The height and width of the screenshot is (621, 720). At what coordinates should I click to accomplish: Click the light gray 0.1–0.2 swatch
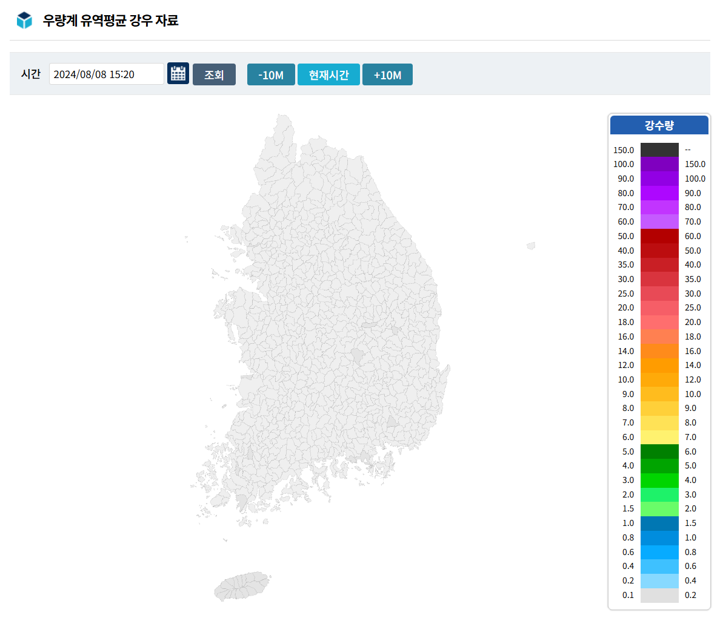659,595
